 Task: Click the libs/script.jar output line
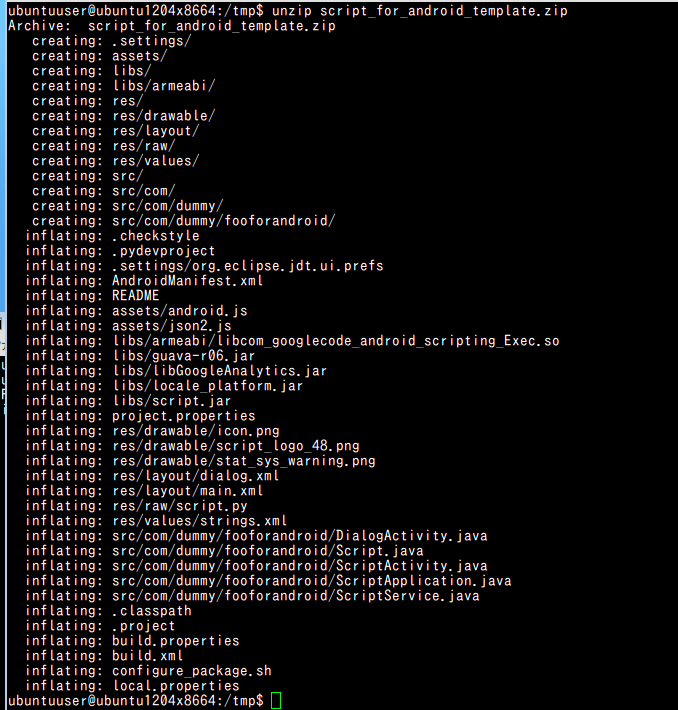[x=128, y=401]
